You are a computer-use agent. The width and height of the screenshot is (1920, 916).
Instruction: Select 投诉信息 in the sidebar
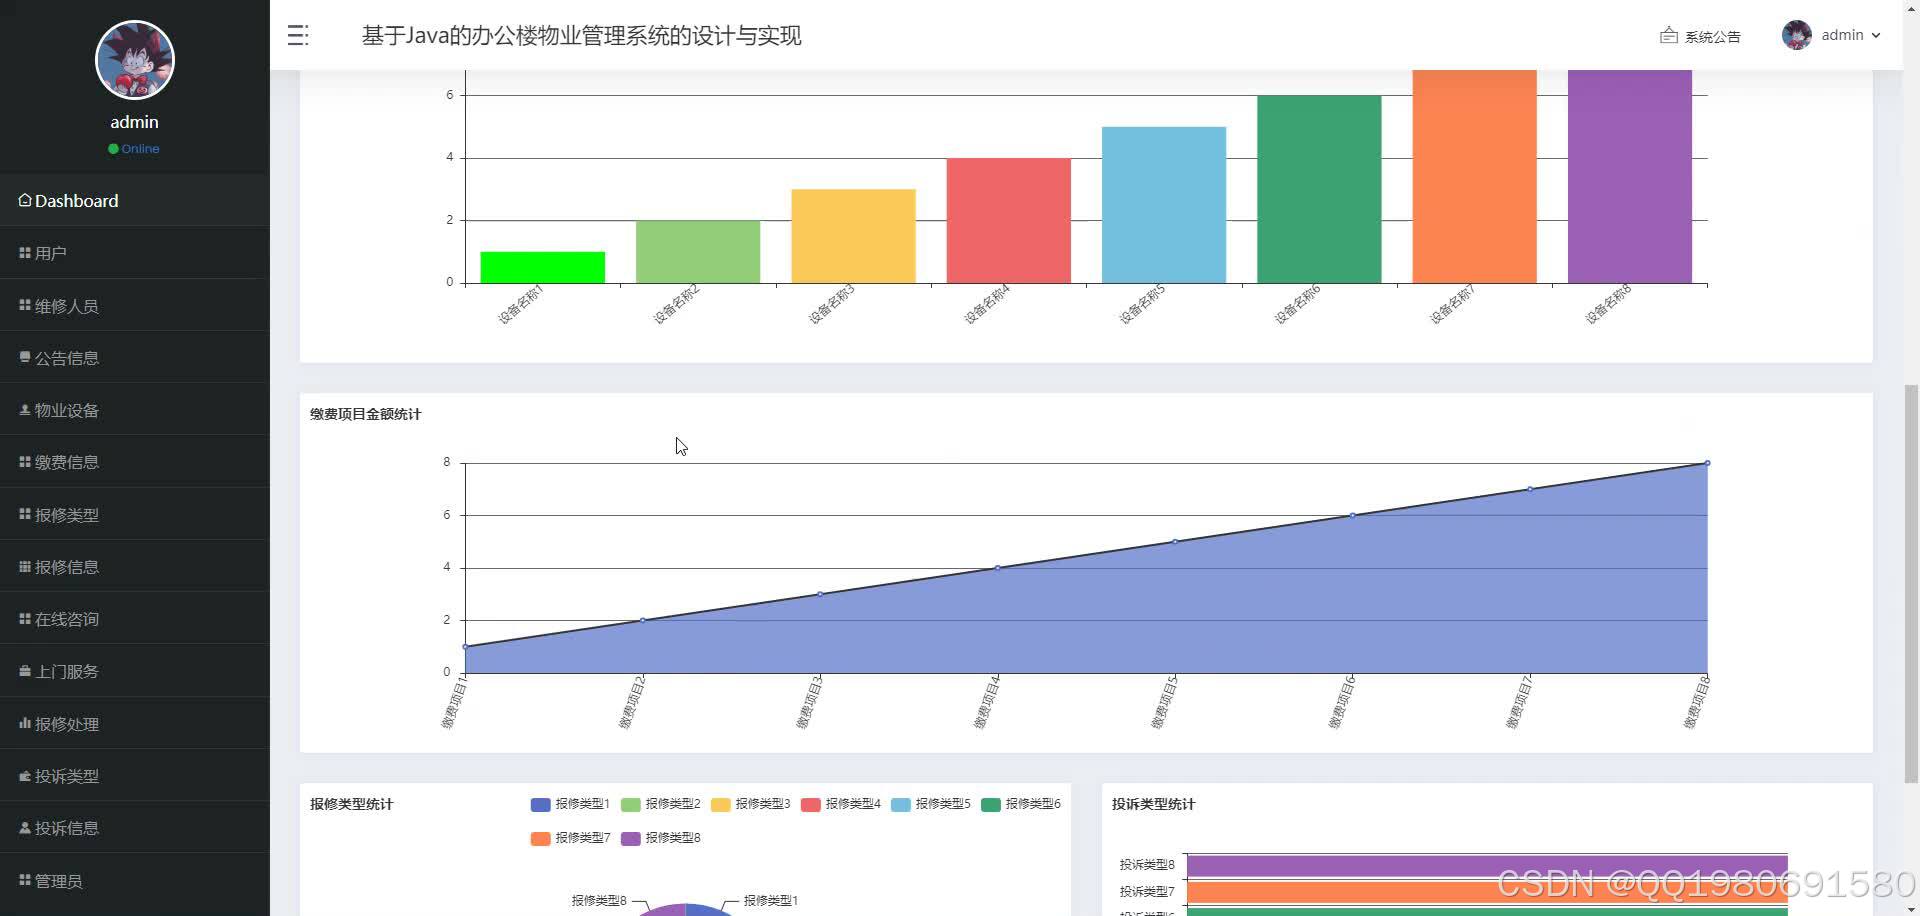(135, 828)
